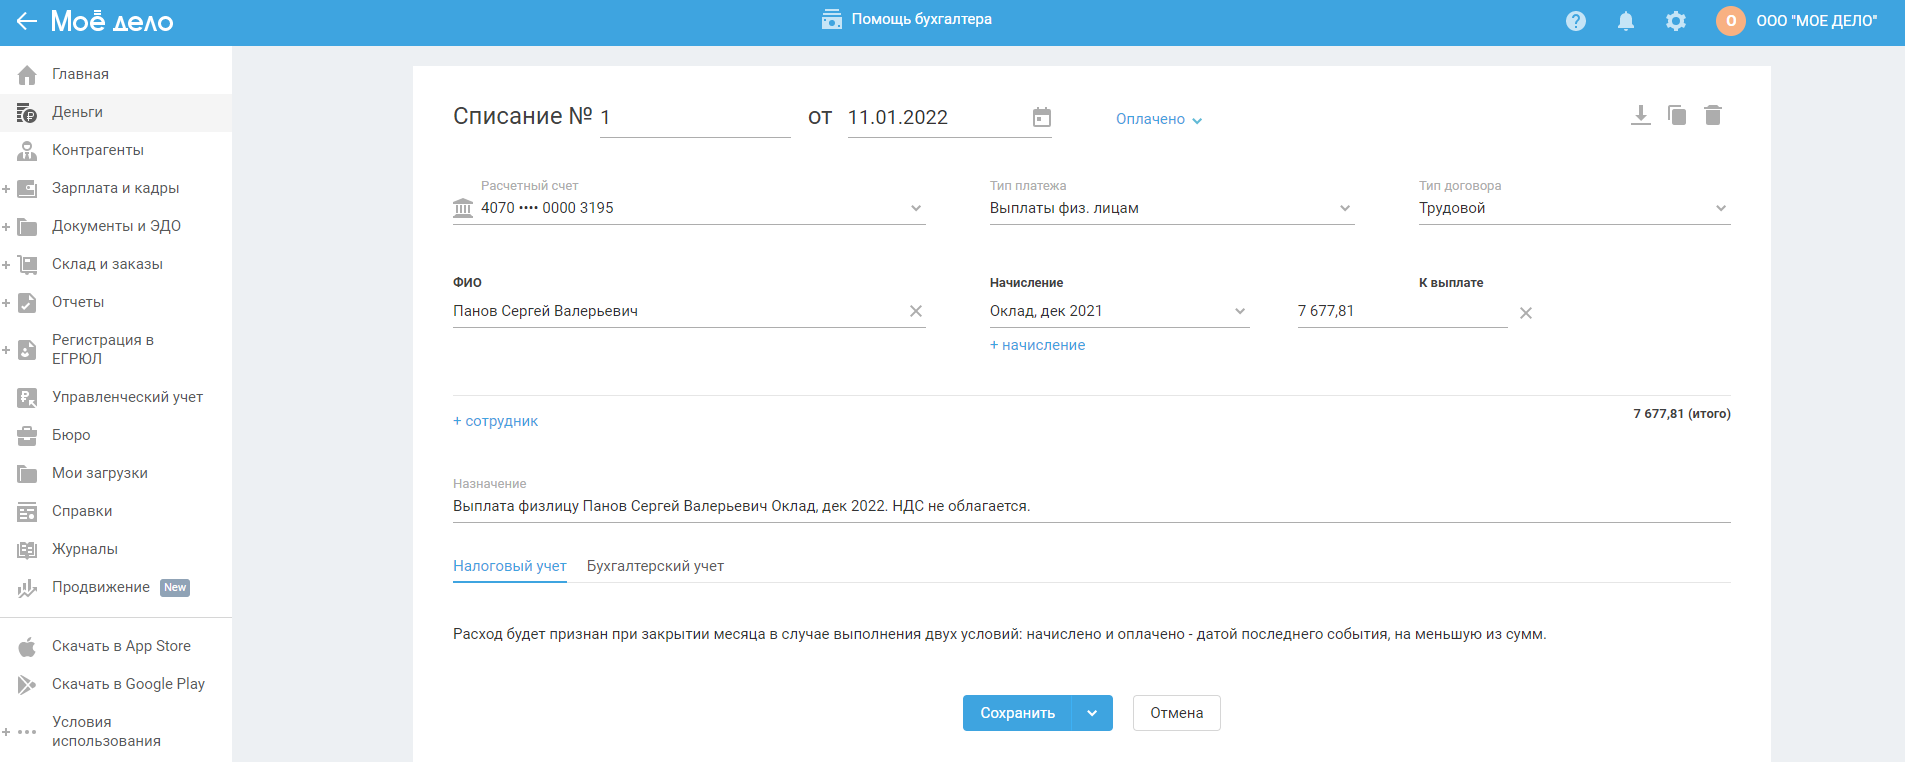Click the Мои загрузки folder icon
1905x762 pixels.
[x=27, y=474]
